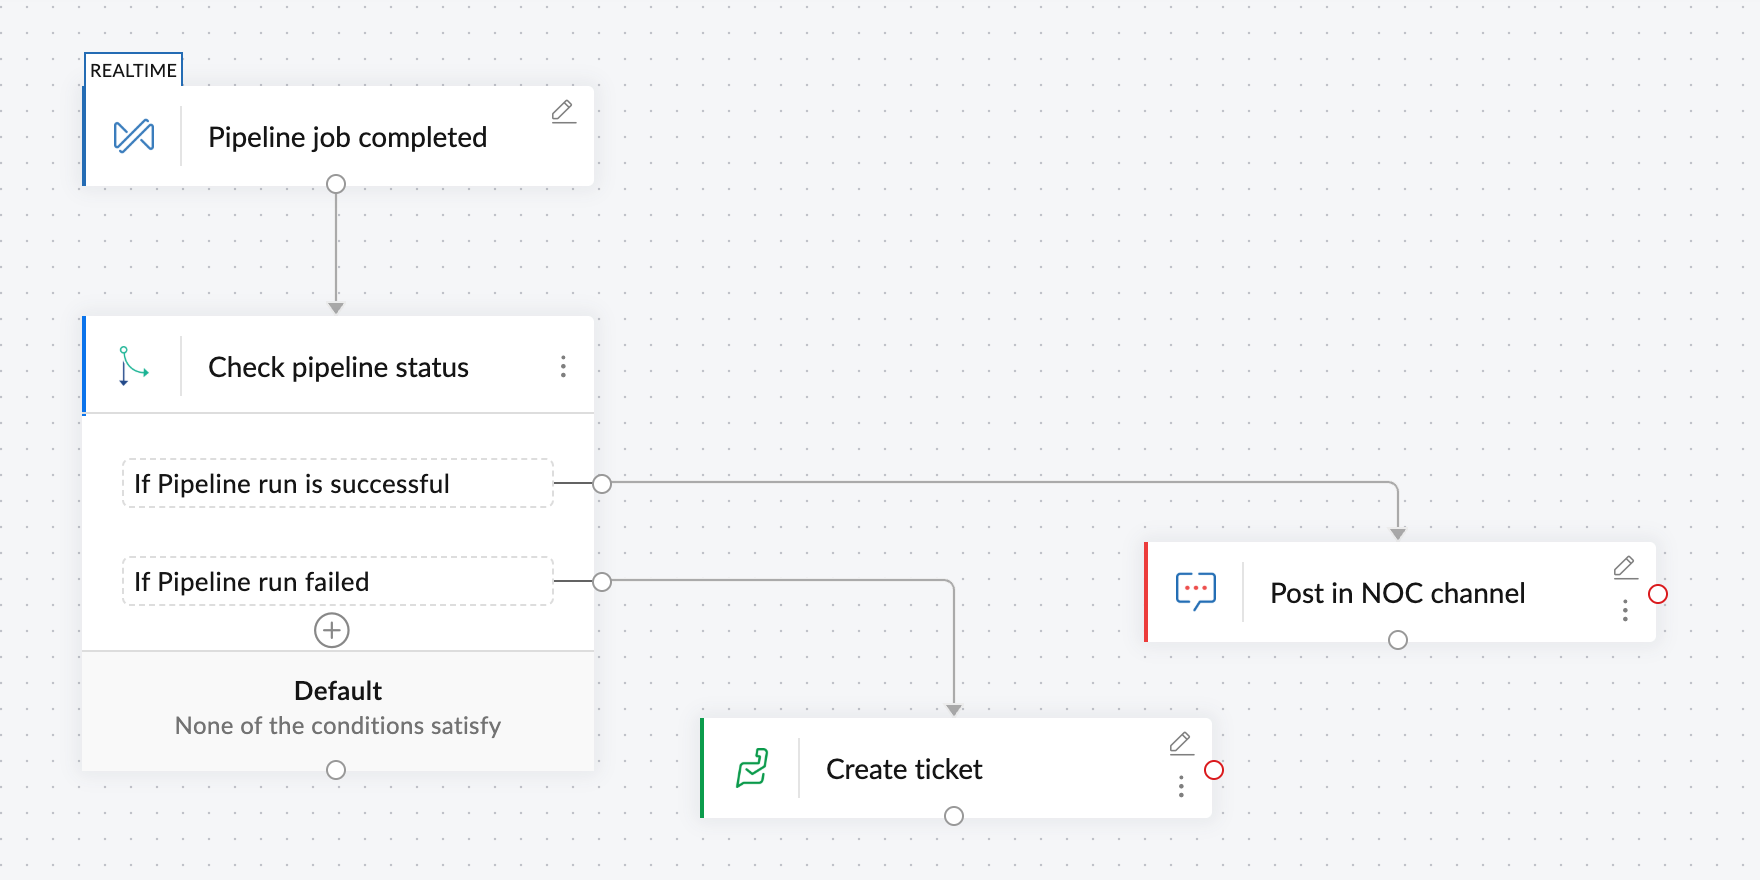Open Check pipeline status options menu
Image resolution: width=1760 pixels, height=880 pixels.
click(563, 367)
